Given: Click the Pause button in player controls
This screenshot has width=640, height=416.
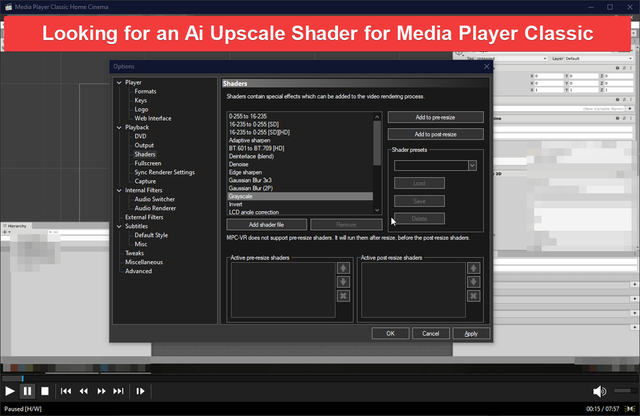Looking at the screenshot, I should coord(27,391).
